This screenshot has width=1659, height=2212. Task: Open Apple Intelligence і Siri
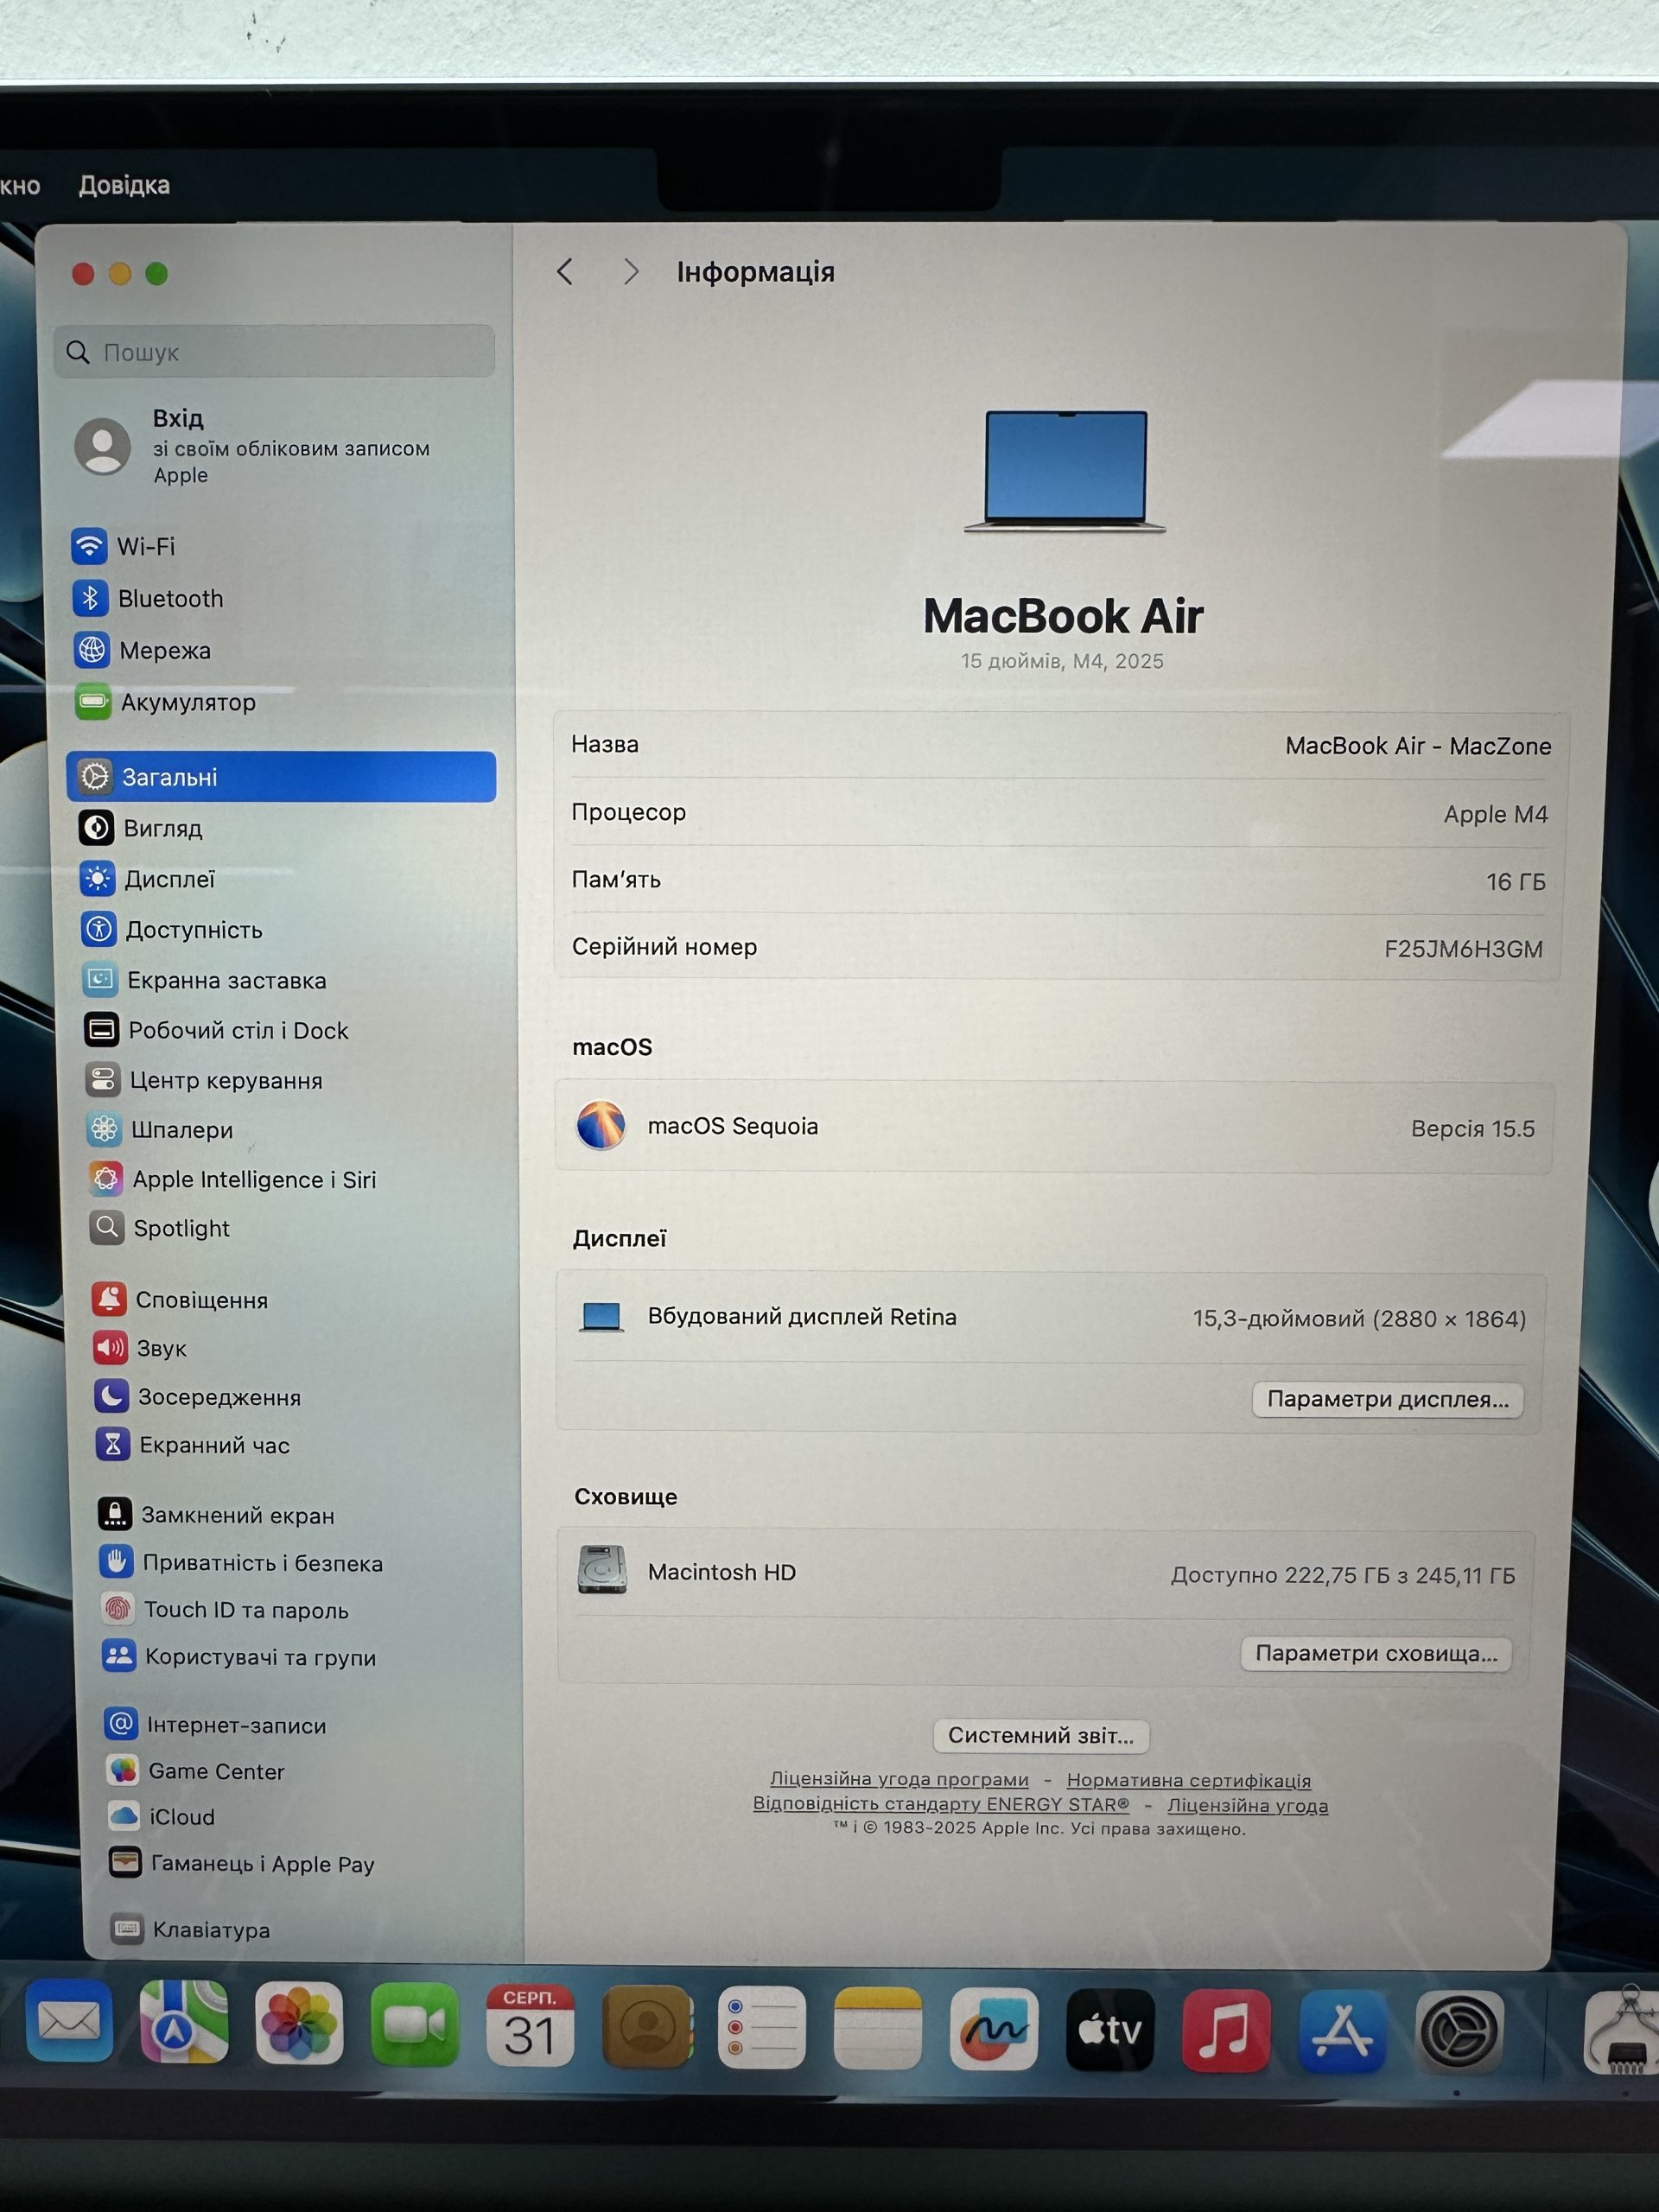click(x=233, y=1179)
